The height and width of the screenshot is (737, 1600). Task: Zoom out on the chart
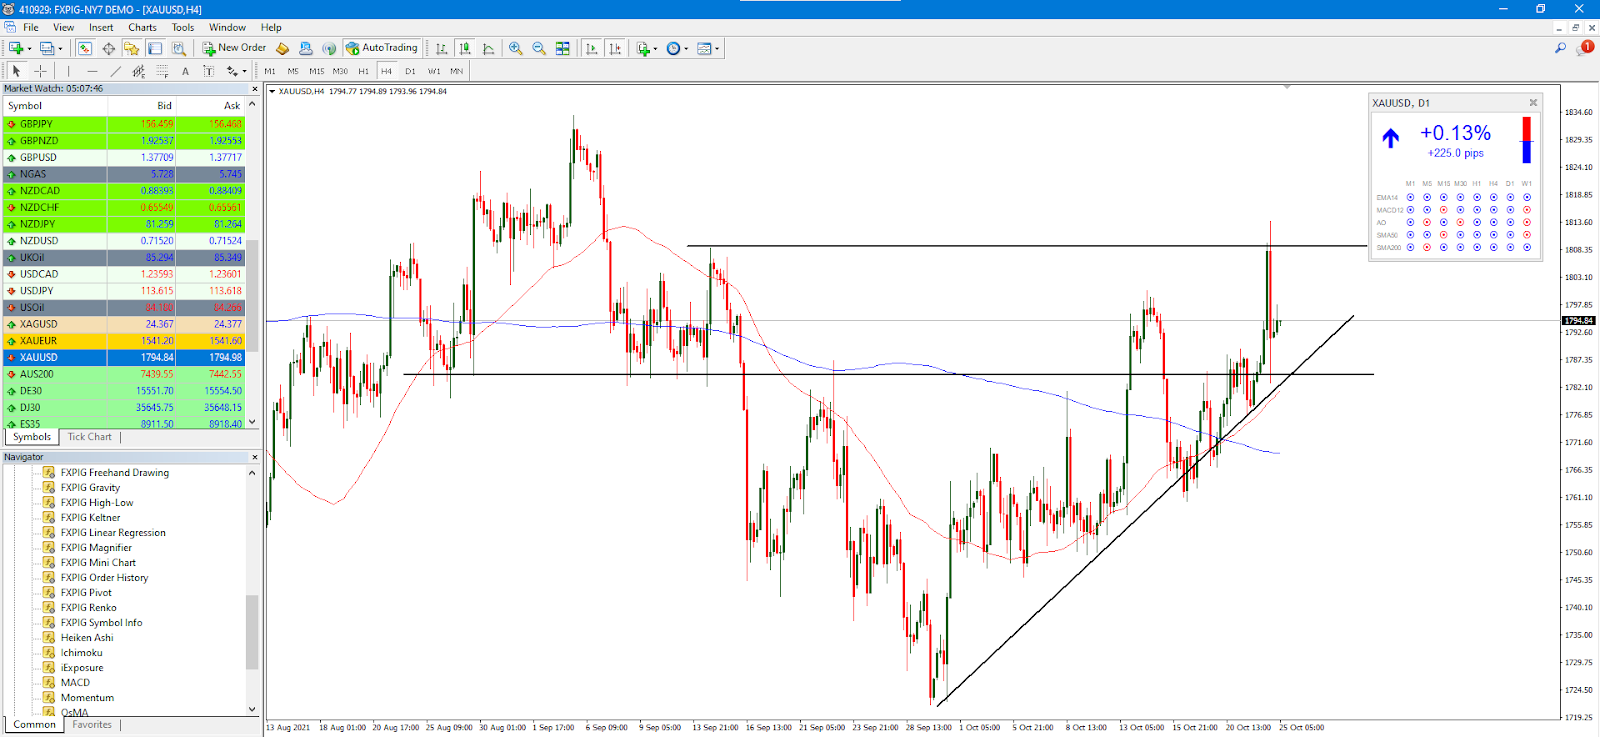click(x=539, y=48)
